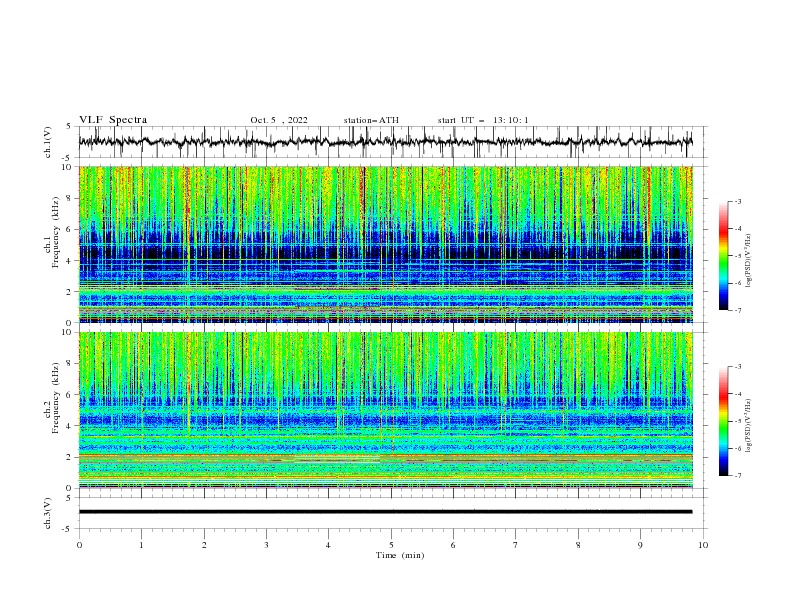This screenshot has width=792, height=612.
Task: Click the 2 kHz tick on ch.1 frequency axis
Action: coord(70,292)
